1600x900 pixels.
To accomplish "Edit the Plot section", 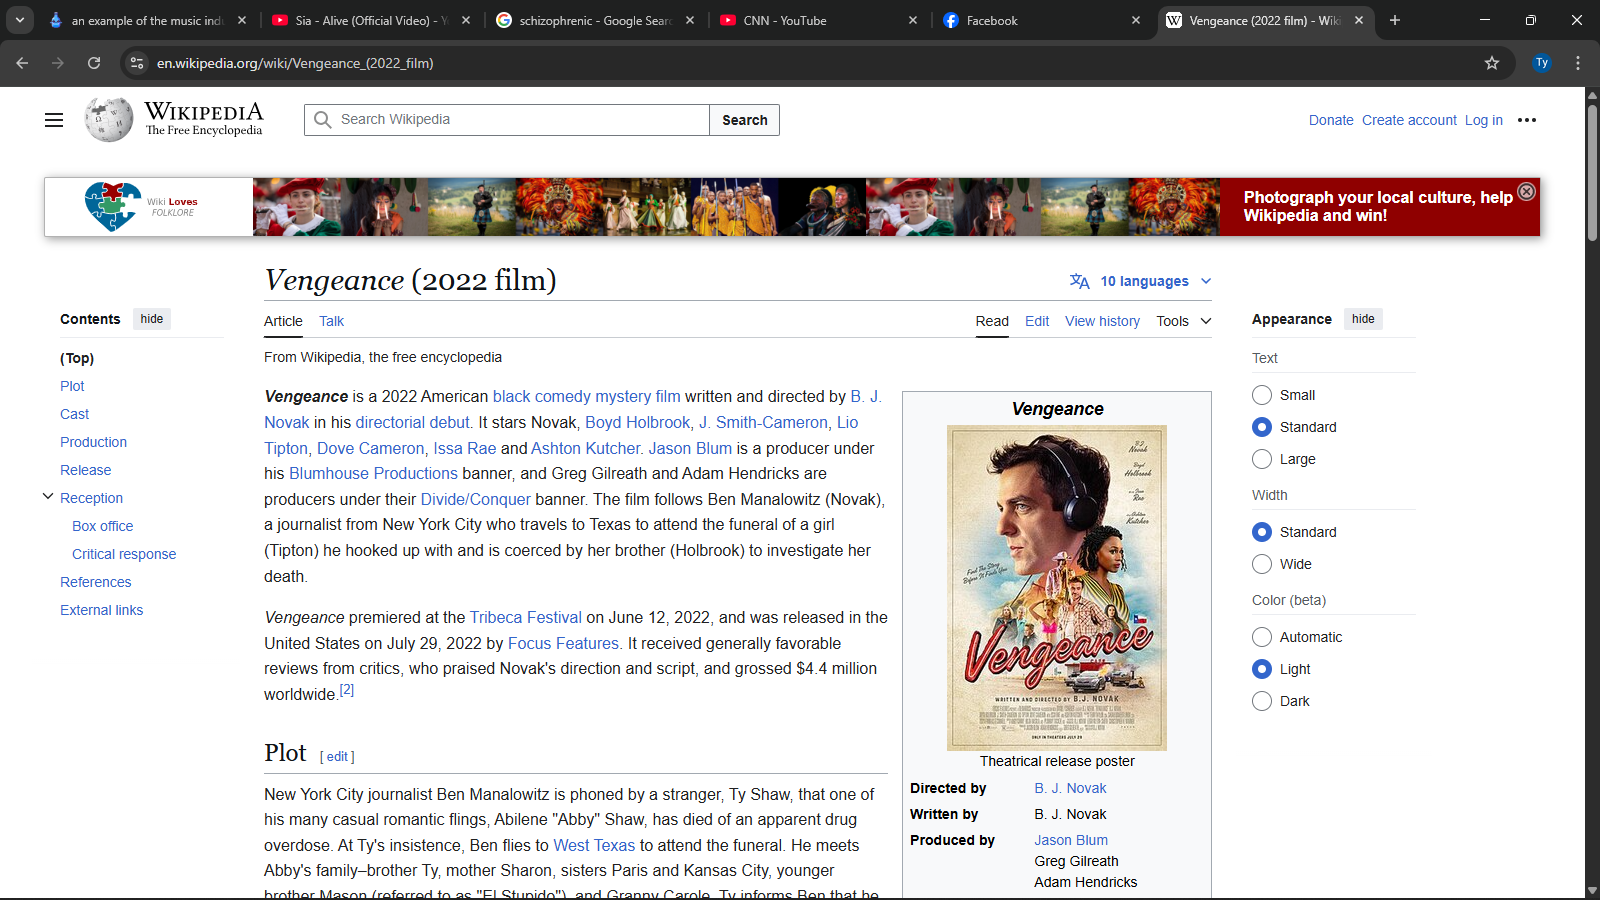I will coord(337,757).
